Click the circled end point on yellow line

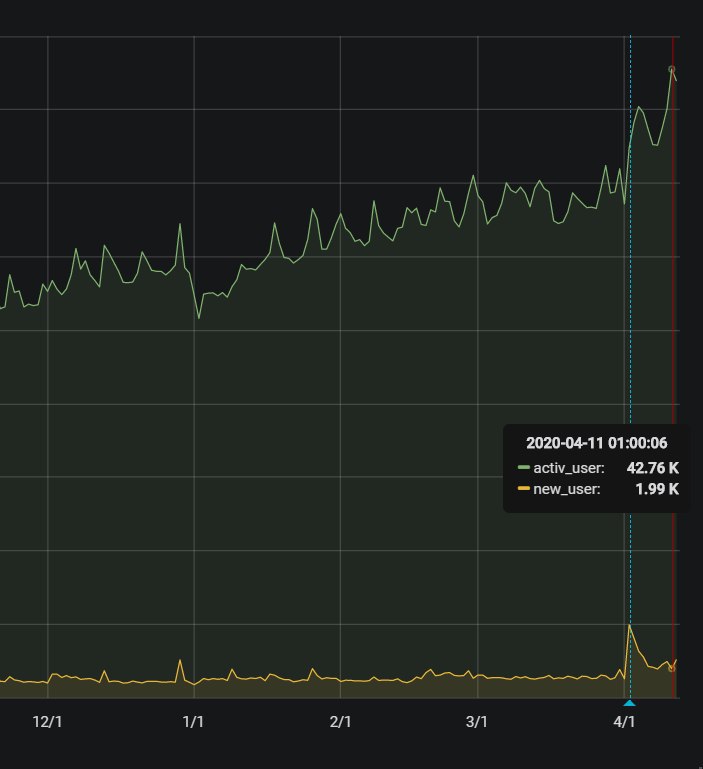[672, 668]
